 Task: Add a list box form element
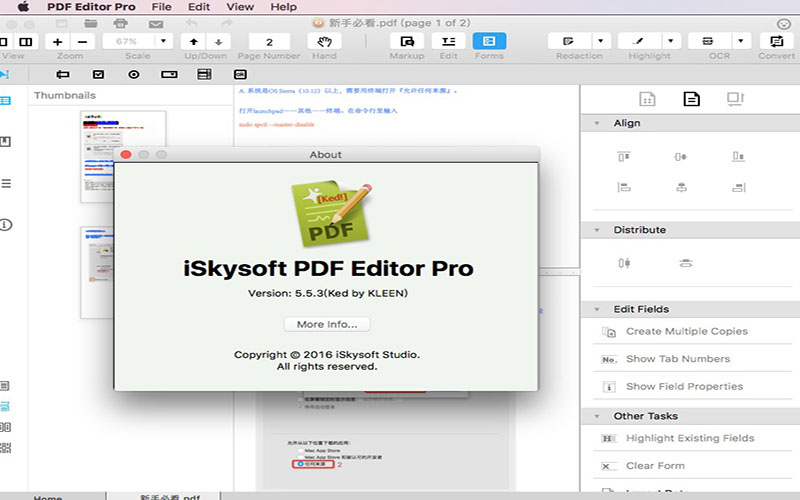tap(204, 74)
